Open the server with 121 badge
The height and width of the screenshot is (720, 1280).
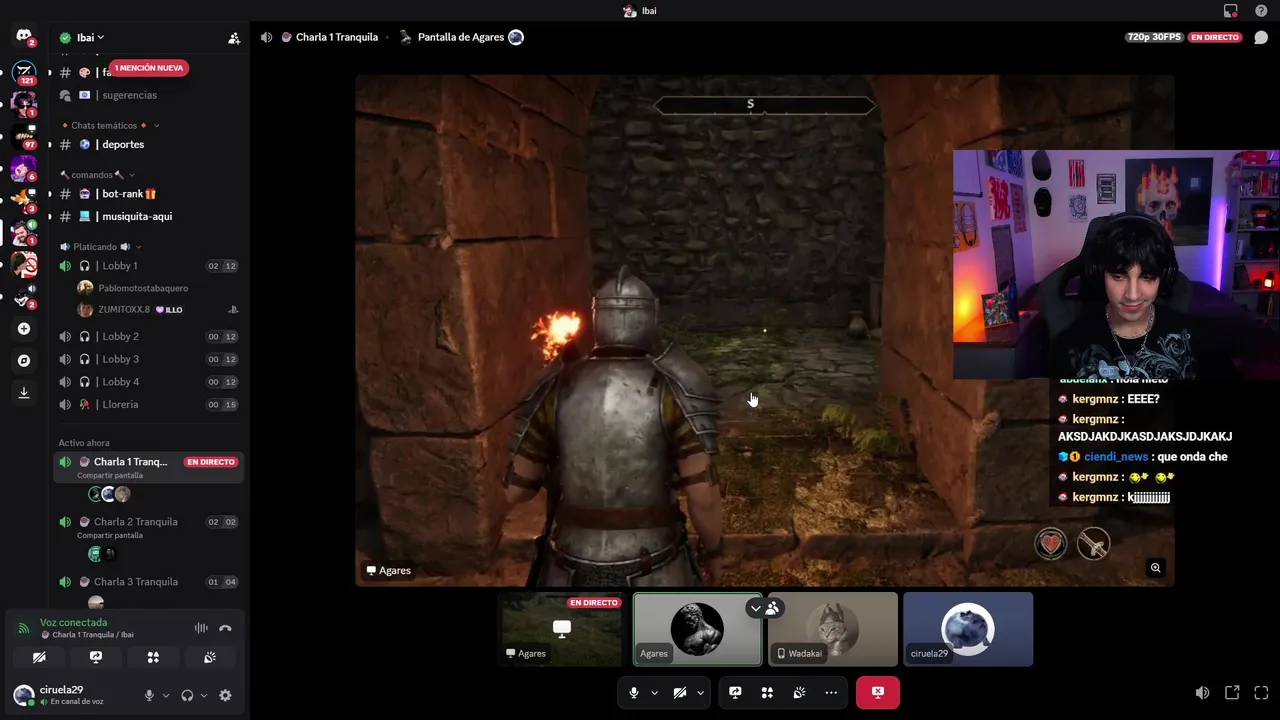tap(24, 72)
